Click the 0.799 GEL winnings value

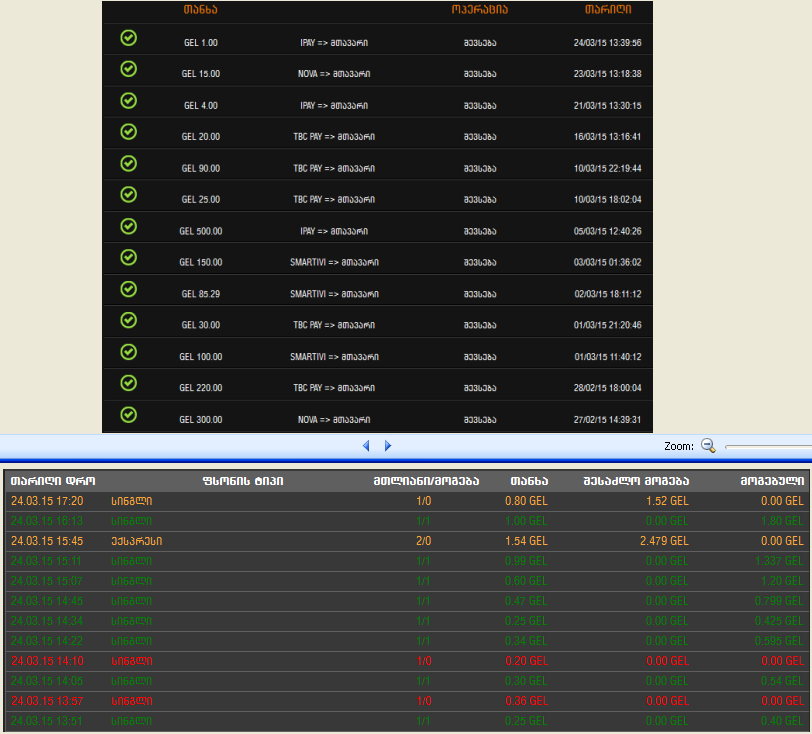[x=779, y=601]
